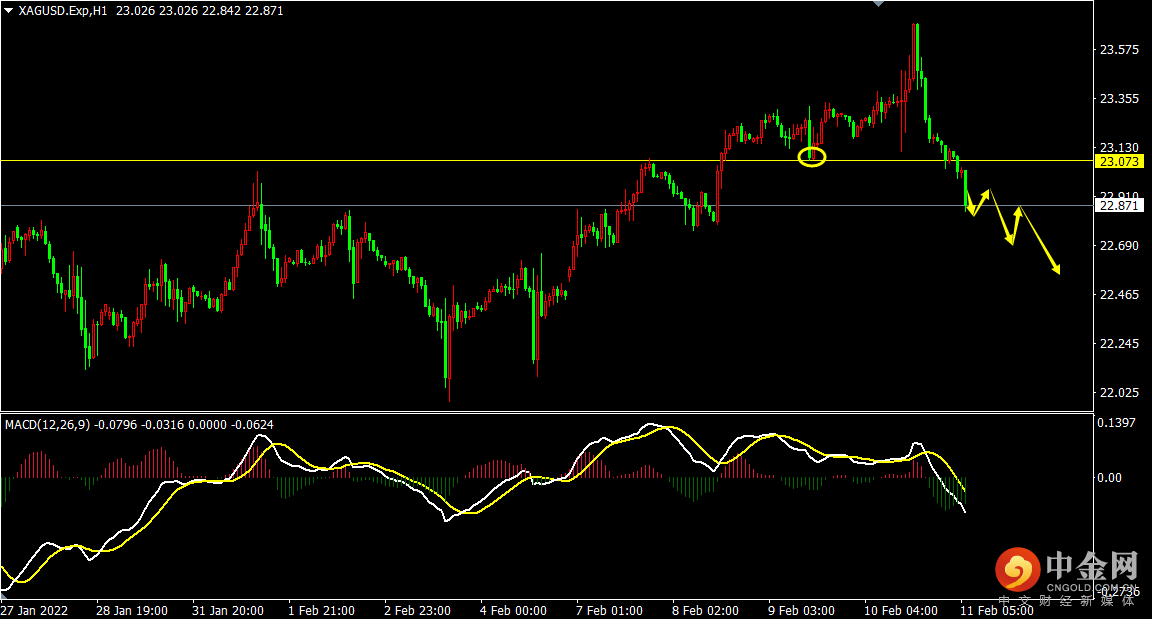Click the 9 Feb 03:00 time label
The image size is (1152, 619).
pos(802,611)
